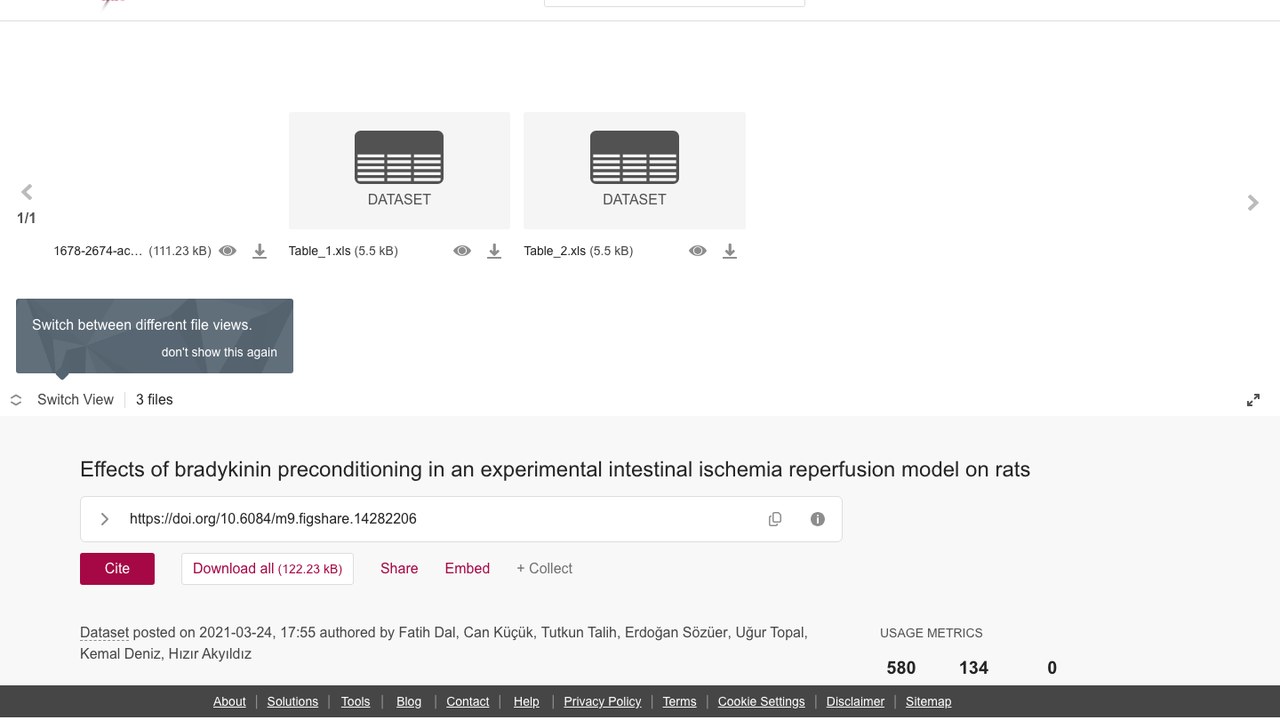Open the Contact footer link
The height and width of the screenshot is (720, 1280).
tap(467, 702)
